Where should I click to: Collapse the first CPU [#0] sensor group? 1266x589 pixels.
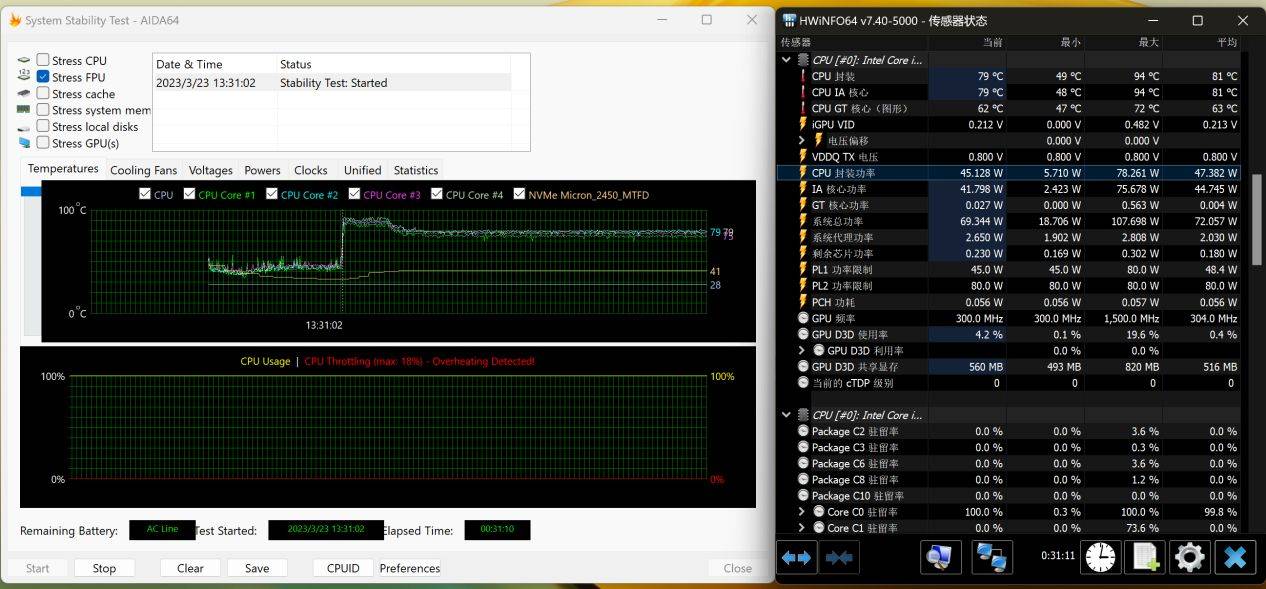[x=786, y=60]
